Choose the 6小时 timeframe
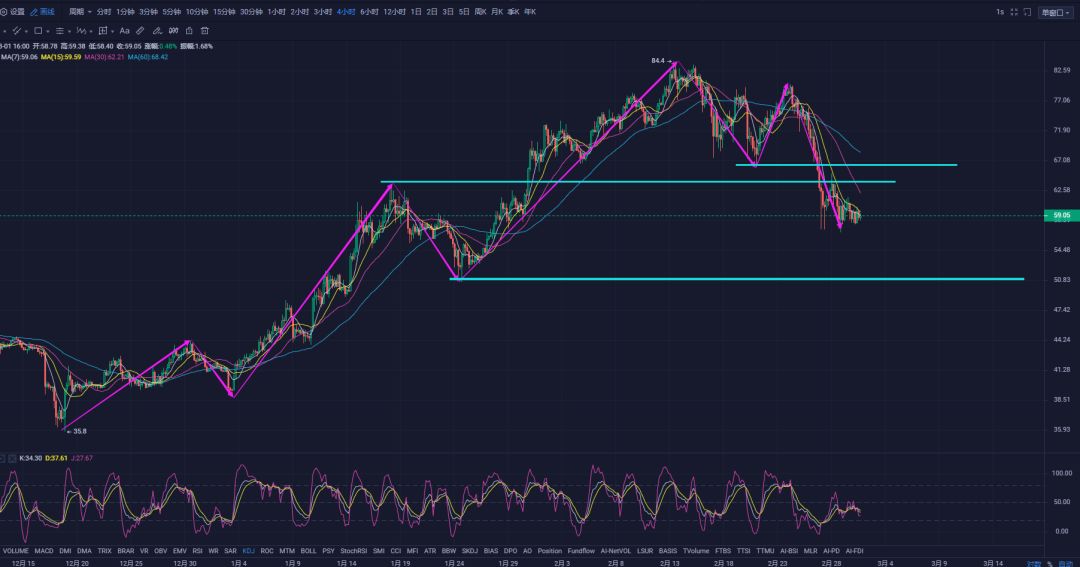 pyautogui.click(x=369, y=12)
